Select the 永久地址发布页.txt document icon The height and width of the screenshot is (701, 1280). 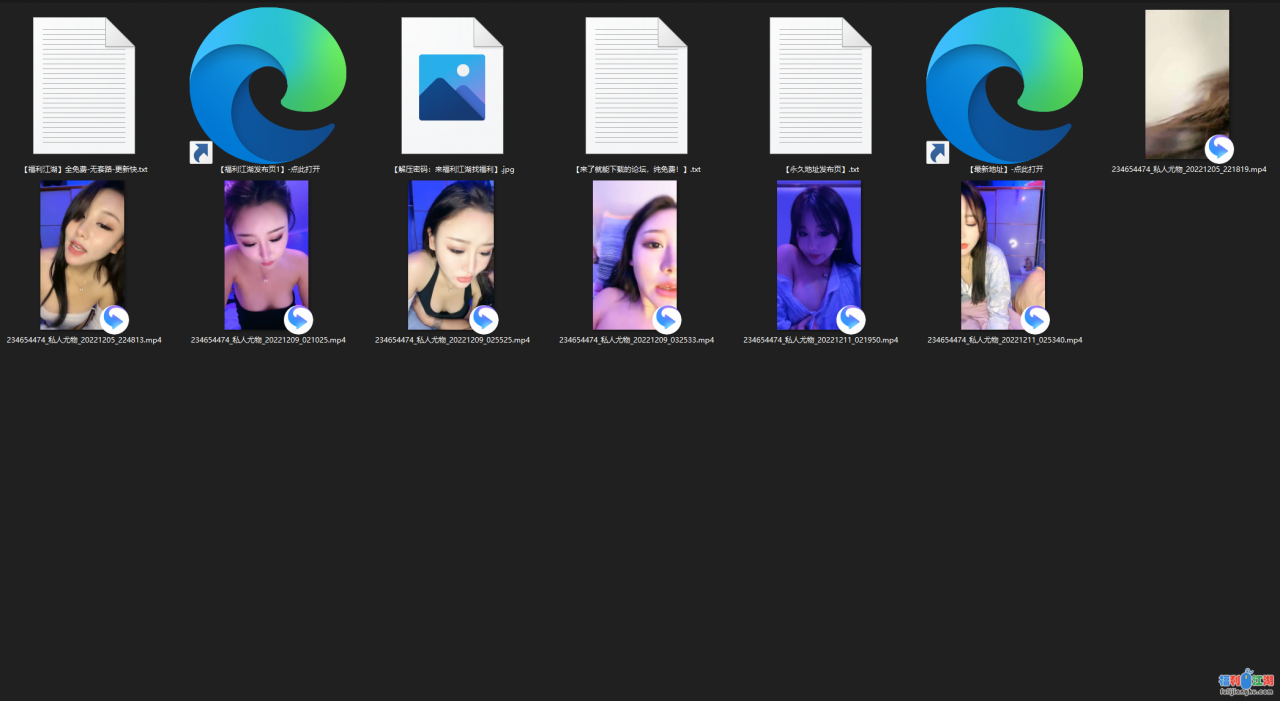coord(820,86)
